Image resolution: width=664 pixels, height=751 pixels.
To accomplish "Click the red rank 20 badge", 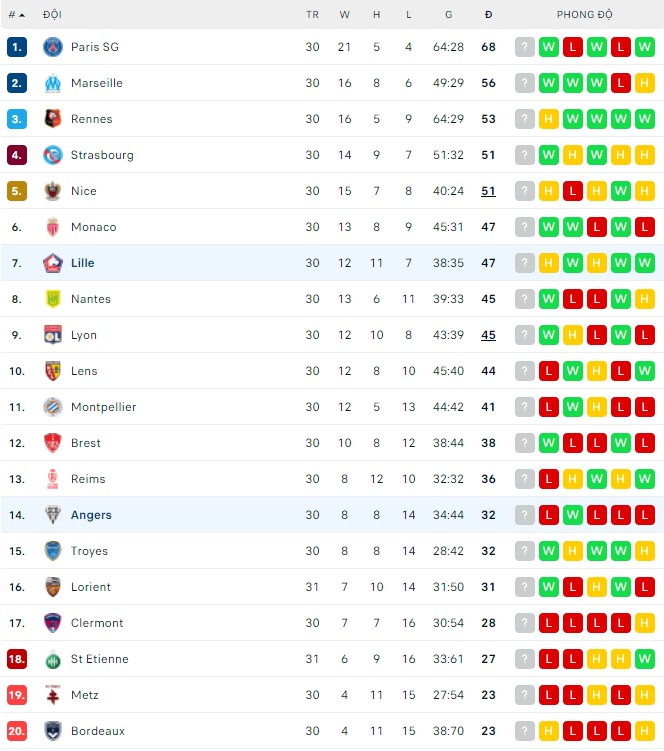I will click(16, 731).
